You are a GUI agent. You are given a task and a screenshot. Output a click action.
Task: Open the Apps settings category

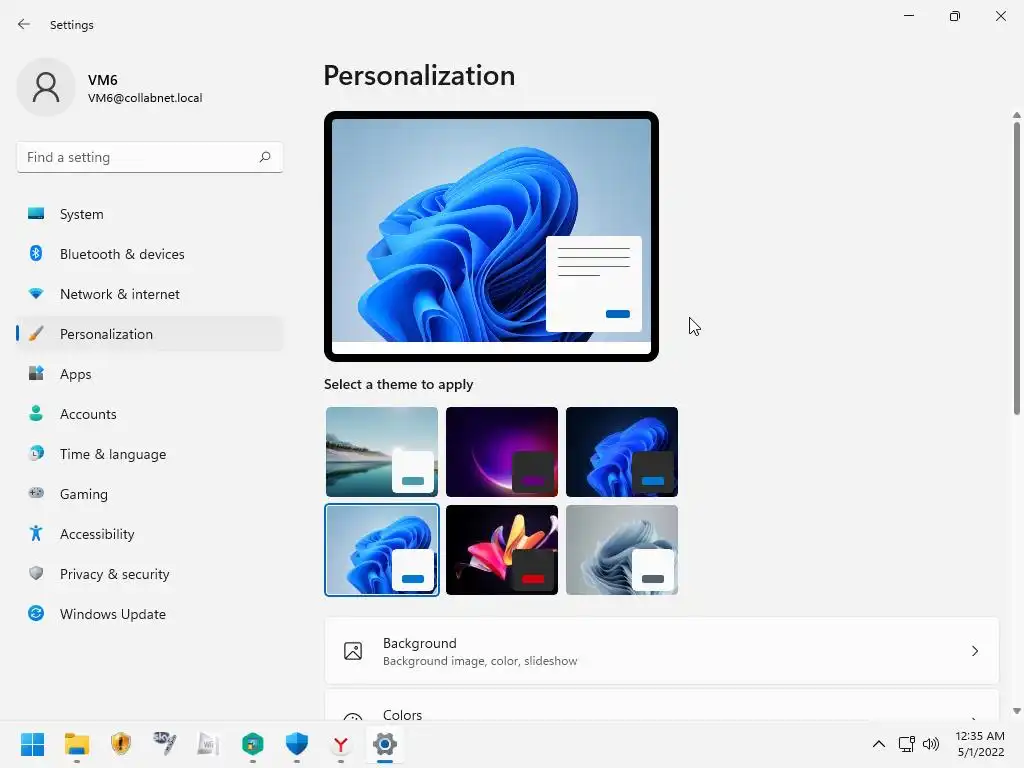coord(150,374)
